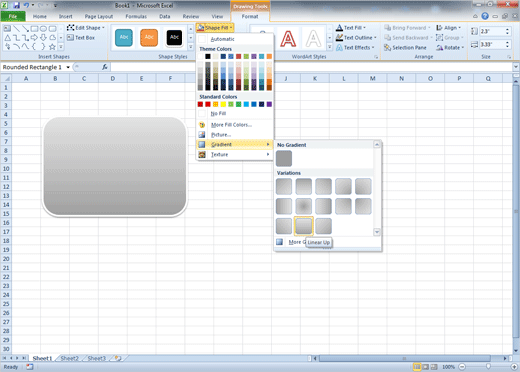Increase the shape height spinner
520x372 pixels.
click(x=507, y=29)
